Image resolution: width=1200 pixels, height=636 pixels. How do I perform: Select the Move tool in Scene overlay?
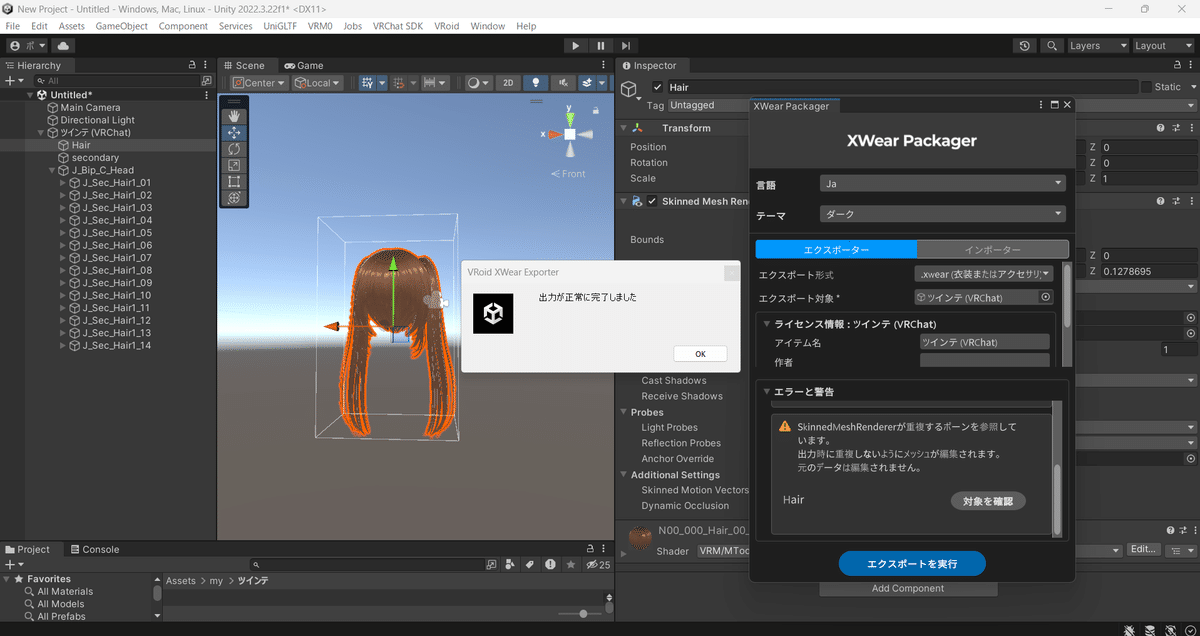click(x=234, y=132)
